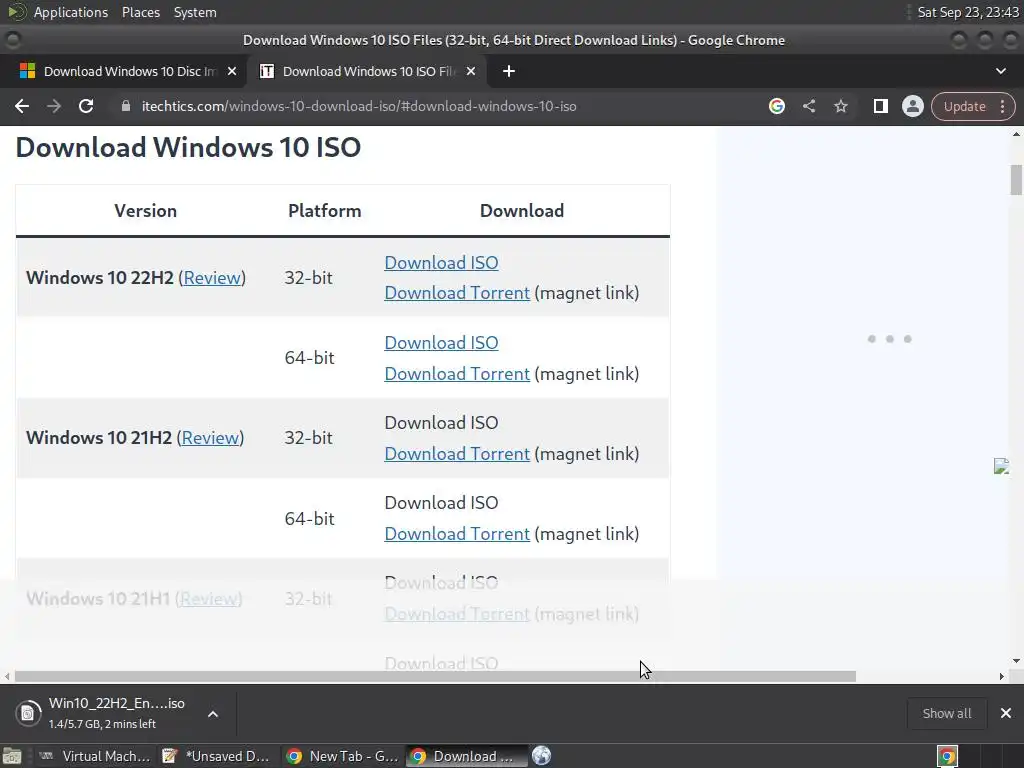The image size is (1024, 768).
Task: Select the Download Chrome taskbar window
Action: coord(465,756)
